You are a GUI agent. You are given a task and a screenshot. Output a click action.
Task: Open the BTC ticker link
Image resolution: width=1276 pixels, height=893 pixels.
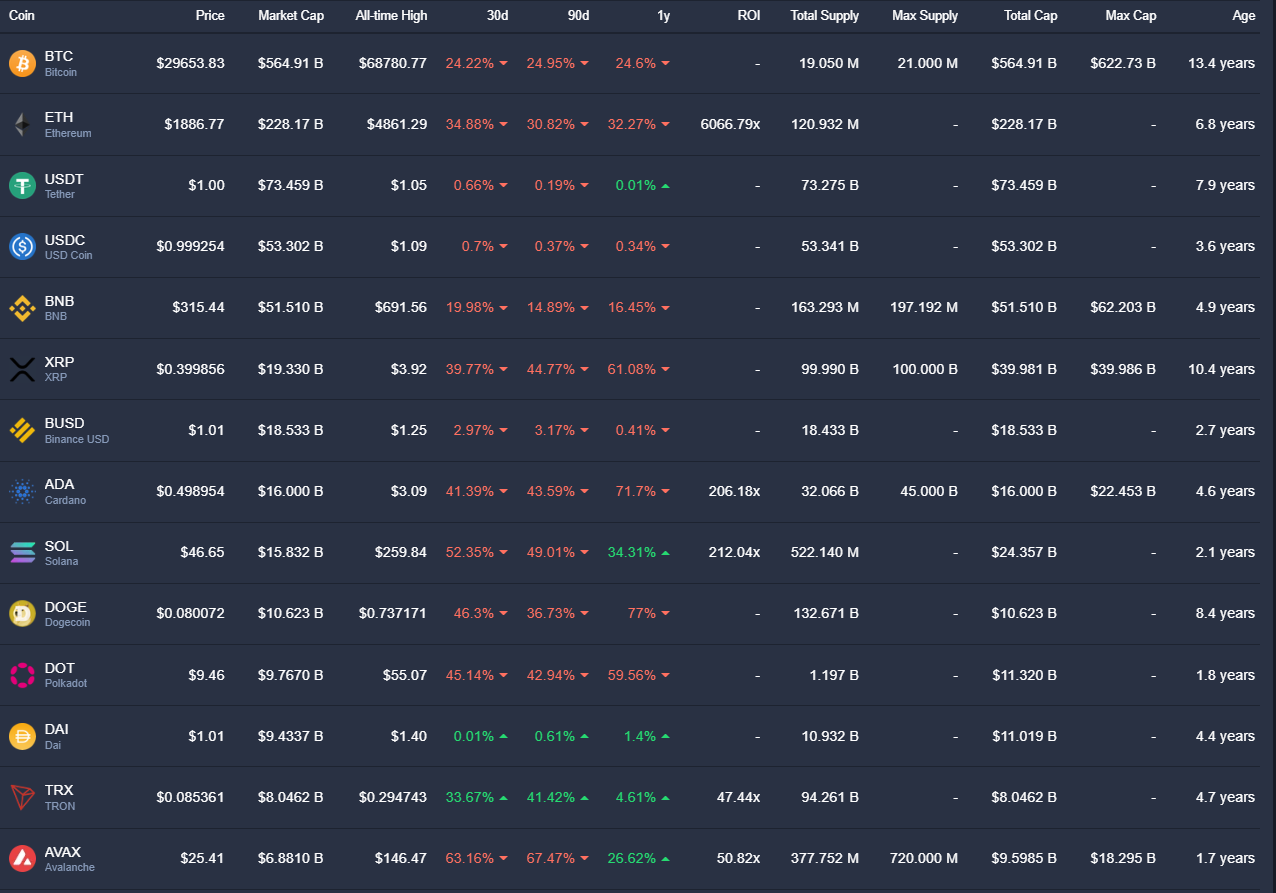point(59,56)
